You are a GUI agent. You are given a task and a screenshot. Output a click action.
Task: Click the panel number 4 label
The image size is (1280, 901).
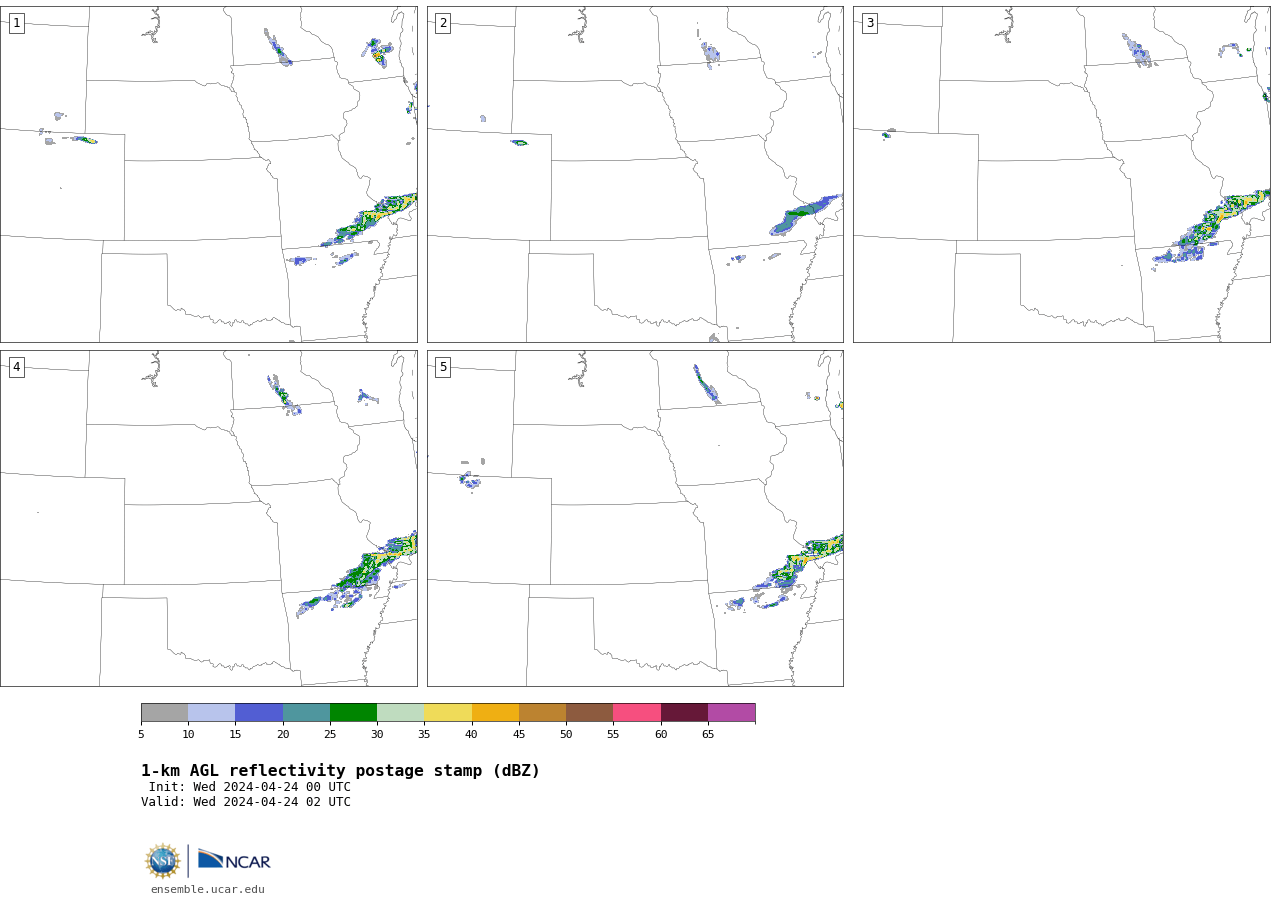click(16, 367)
